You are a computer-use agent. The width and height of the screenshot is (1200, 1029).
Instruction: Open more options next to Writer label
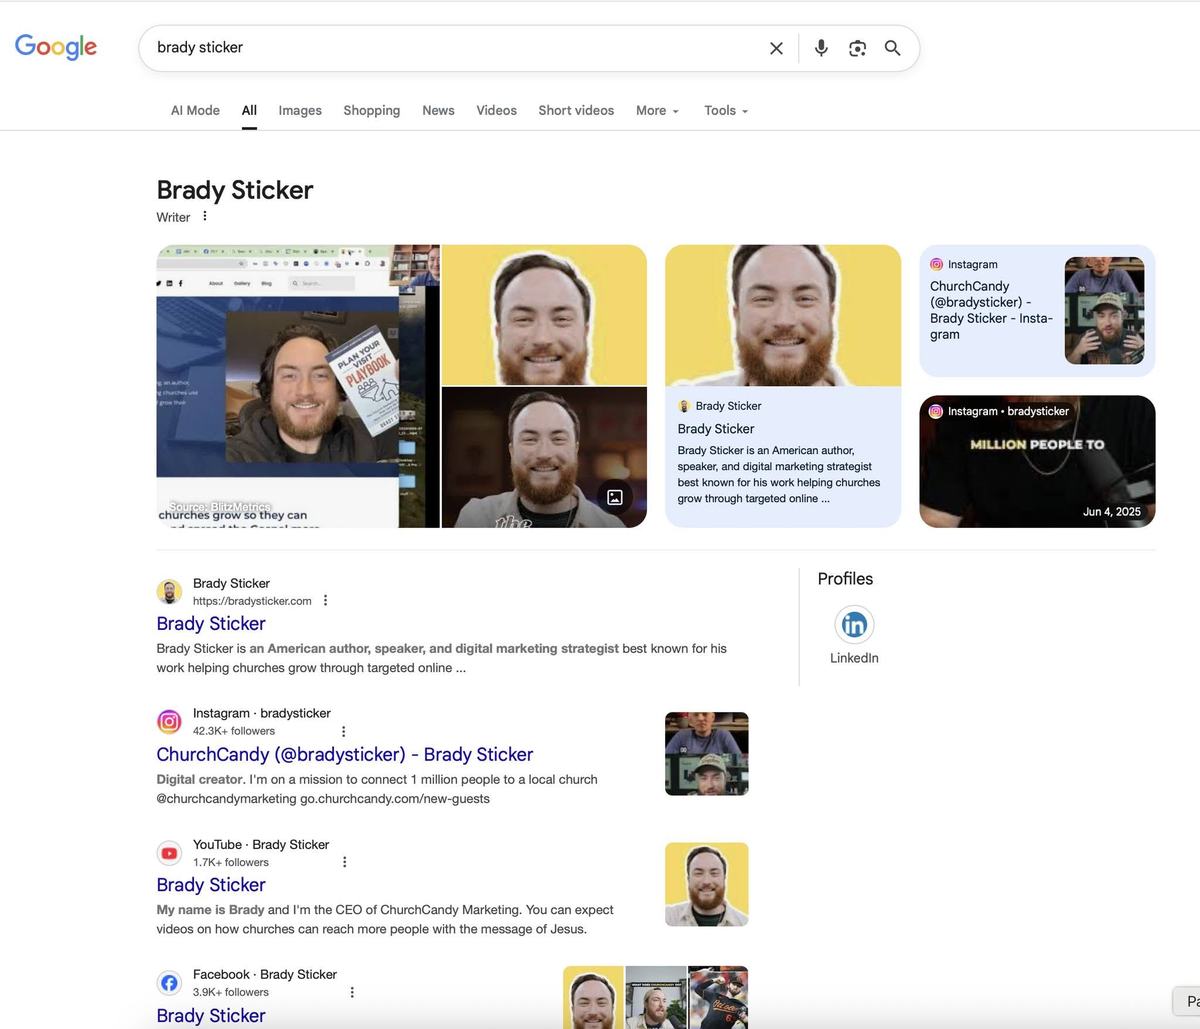[x=205, y=216]
